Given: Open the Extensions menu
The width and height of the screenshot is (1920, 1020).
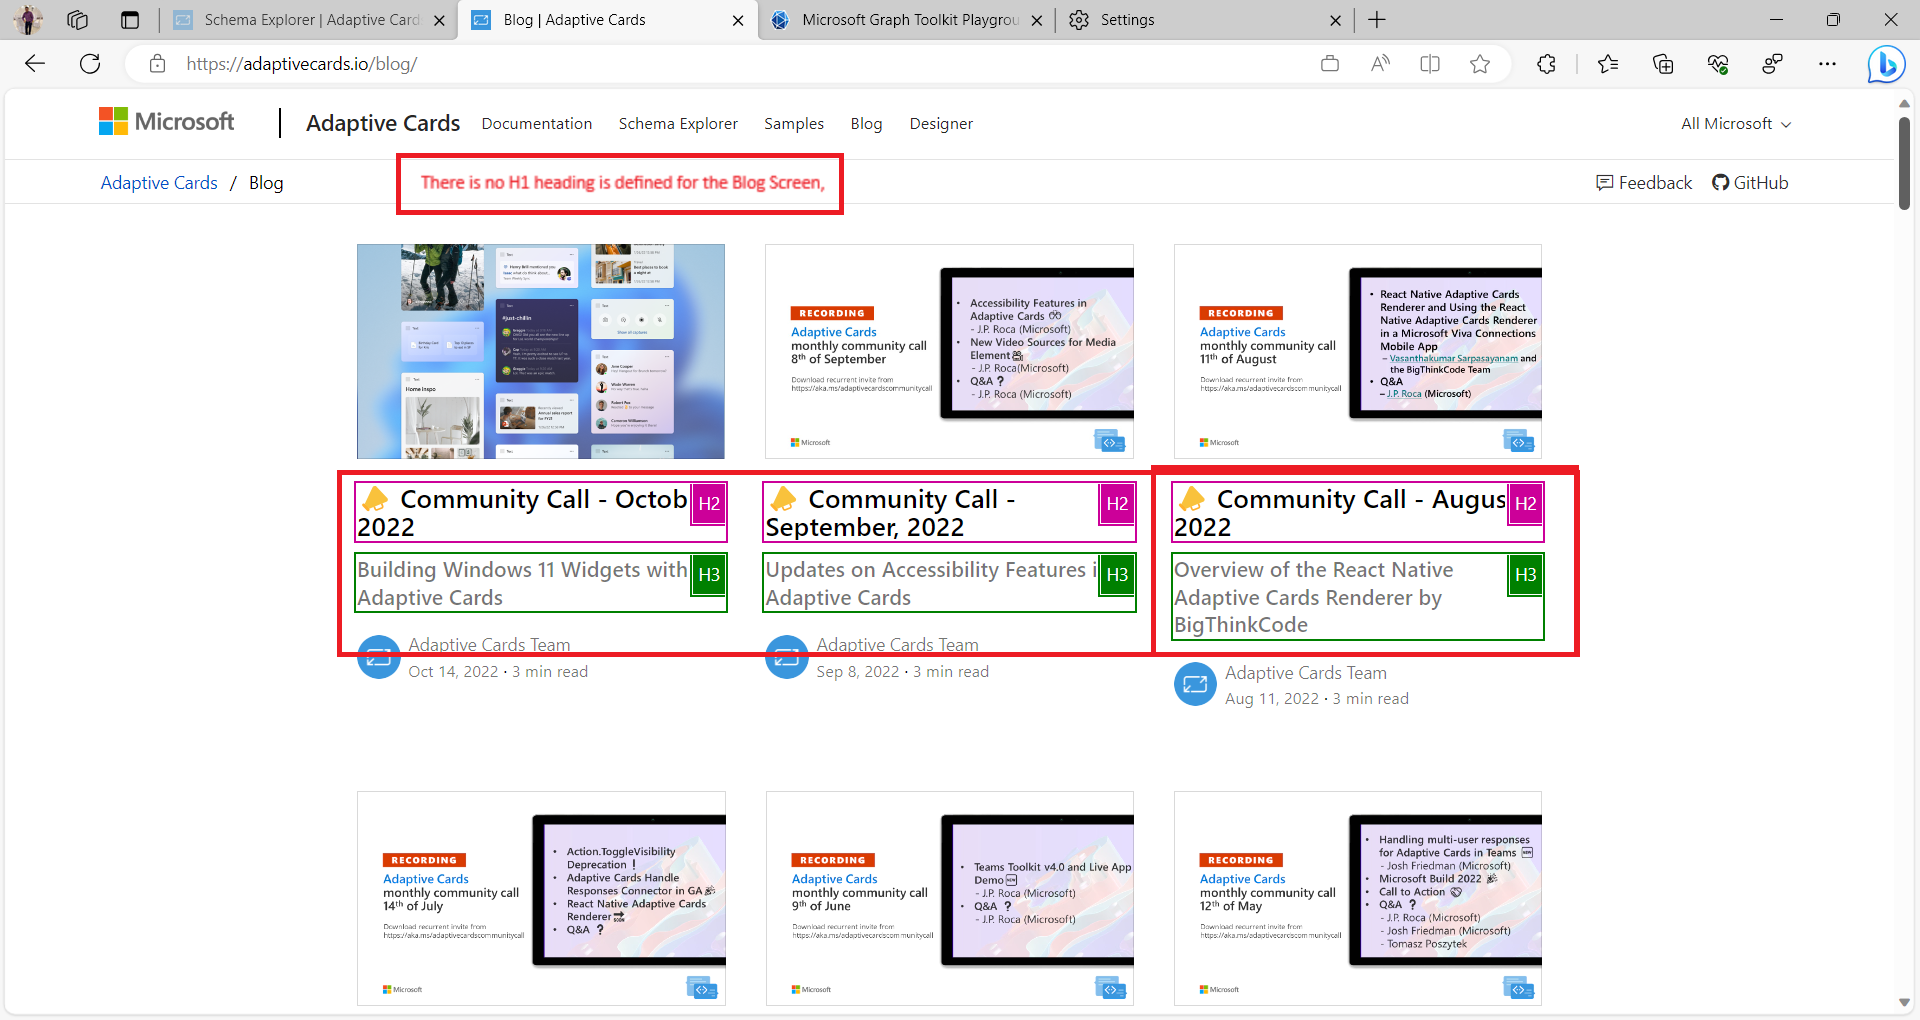Looking at the screenshot, I should click(x=1546, y=63).
